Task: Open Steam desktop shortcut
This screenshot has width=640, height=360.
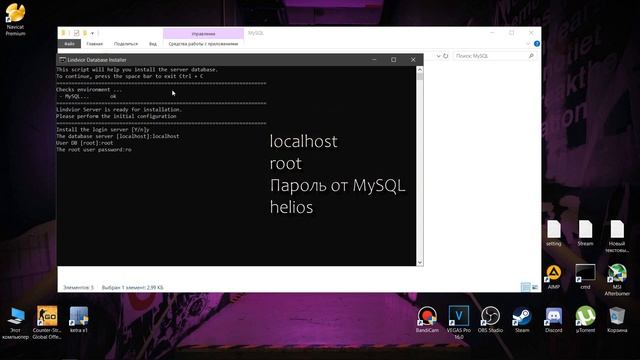Action: 522,320
